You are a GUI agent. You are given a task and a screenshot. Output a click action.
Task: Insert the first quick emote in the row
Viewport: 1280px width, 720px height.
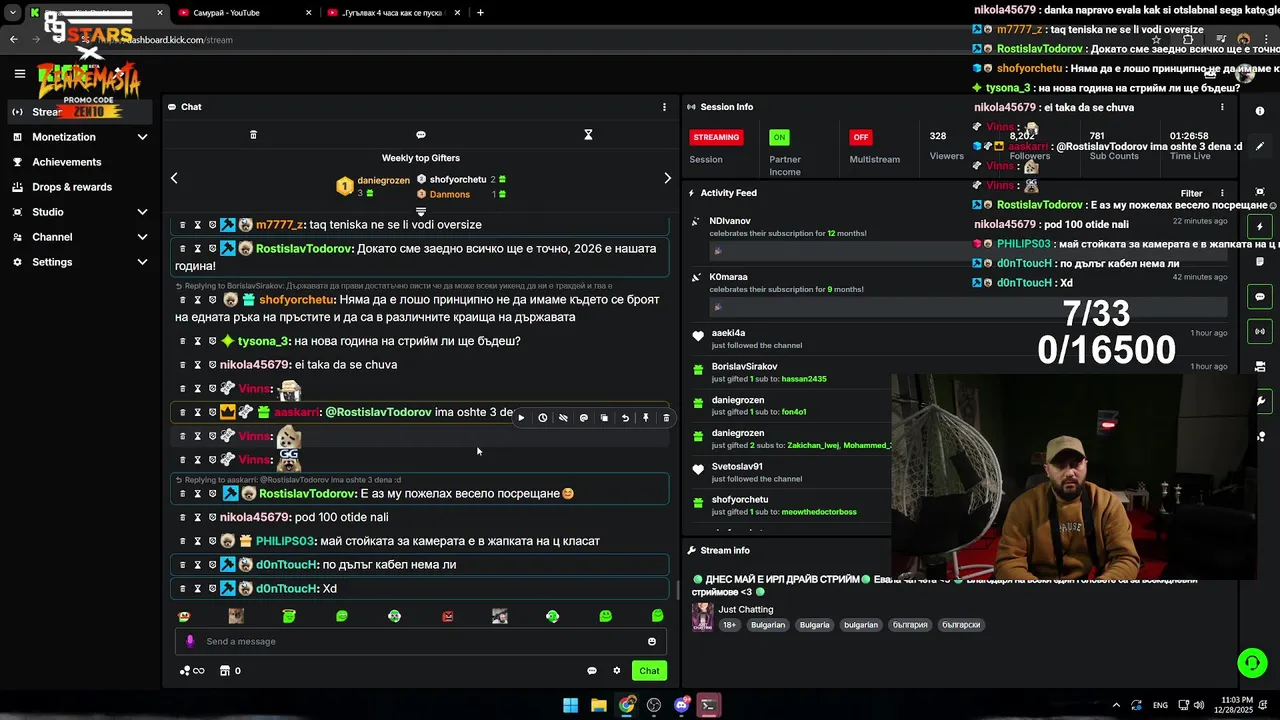(x=183, y=616)
